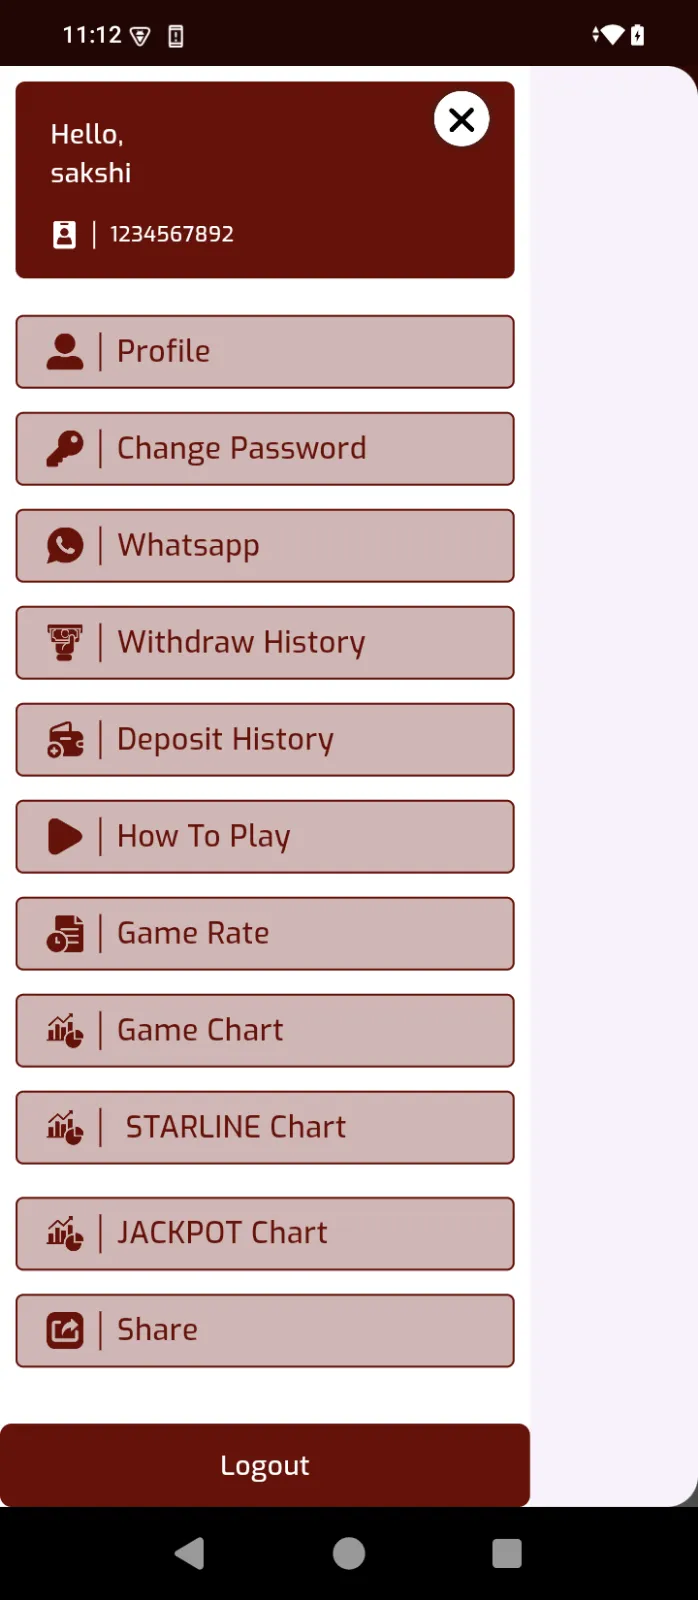Image resolution: width=698 pixels, height=1600 pixels.
Task: Tap the Profile person icon
Action: pos(65,352)
